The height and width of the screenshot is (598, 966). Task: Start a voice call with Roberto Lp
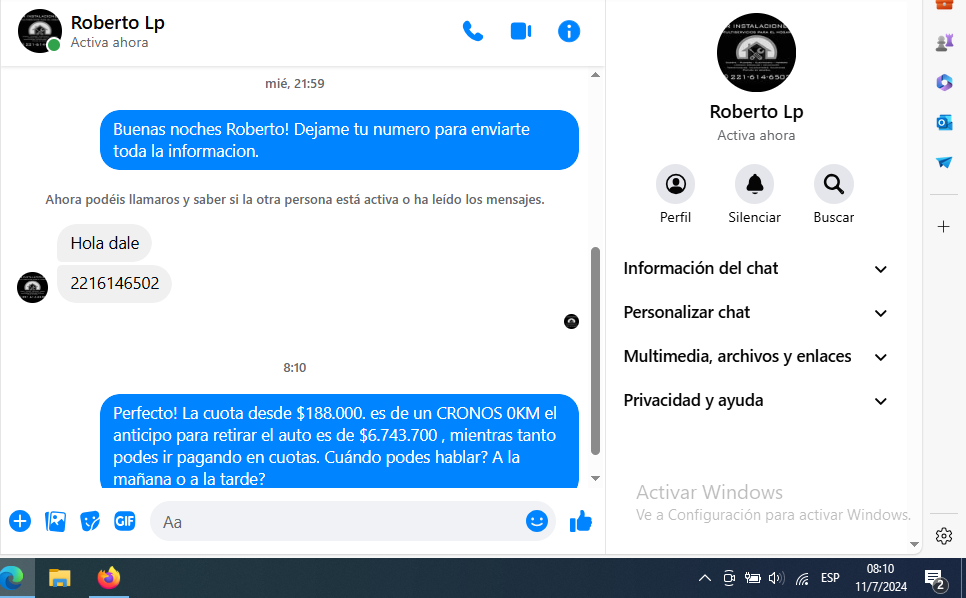coord(473,31)
